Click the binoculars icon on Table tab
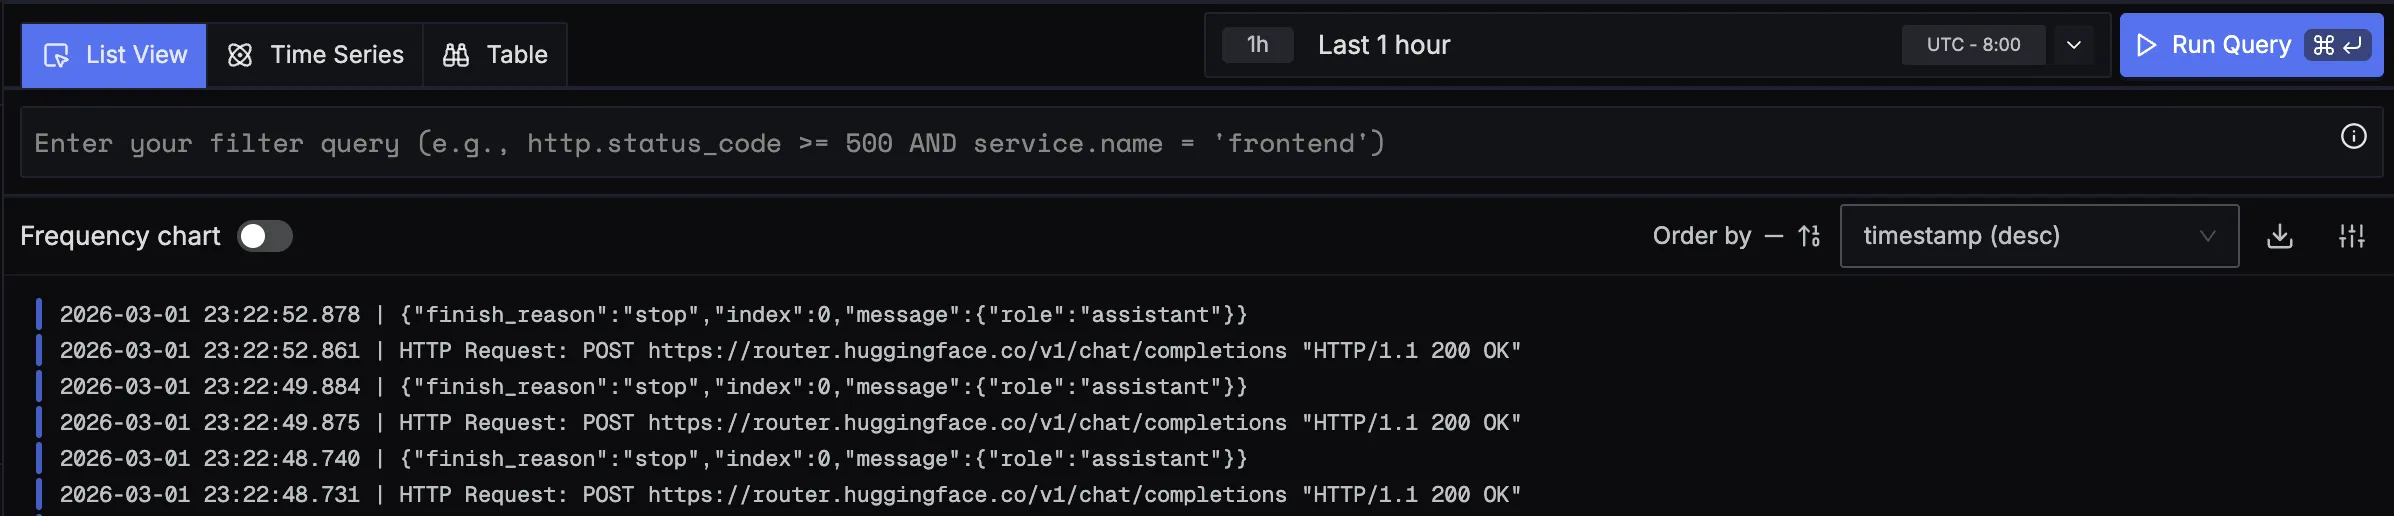Screen dimensions: 2394x516 456,55
